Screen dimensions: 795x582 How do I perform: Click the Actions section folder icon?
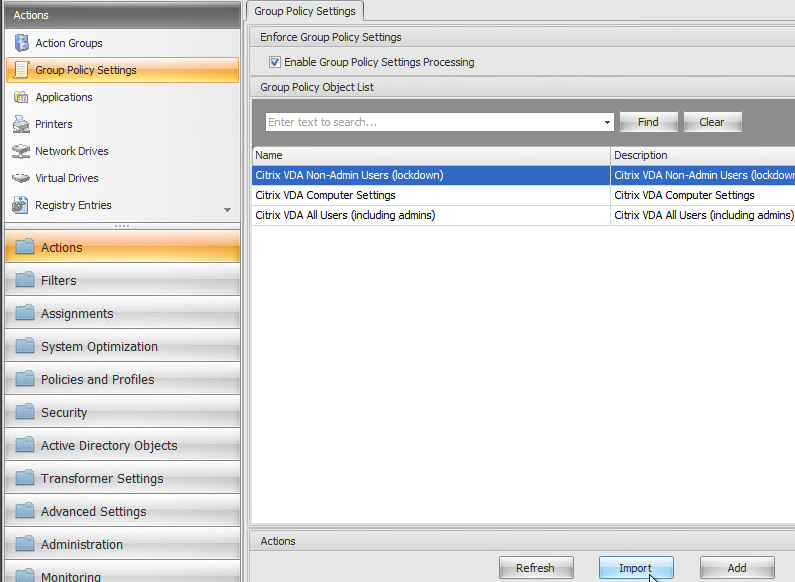(x=24, y=247)
